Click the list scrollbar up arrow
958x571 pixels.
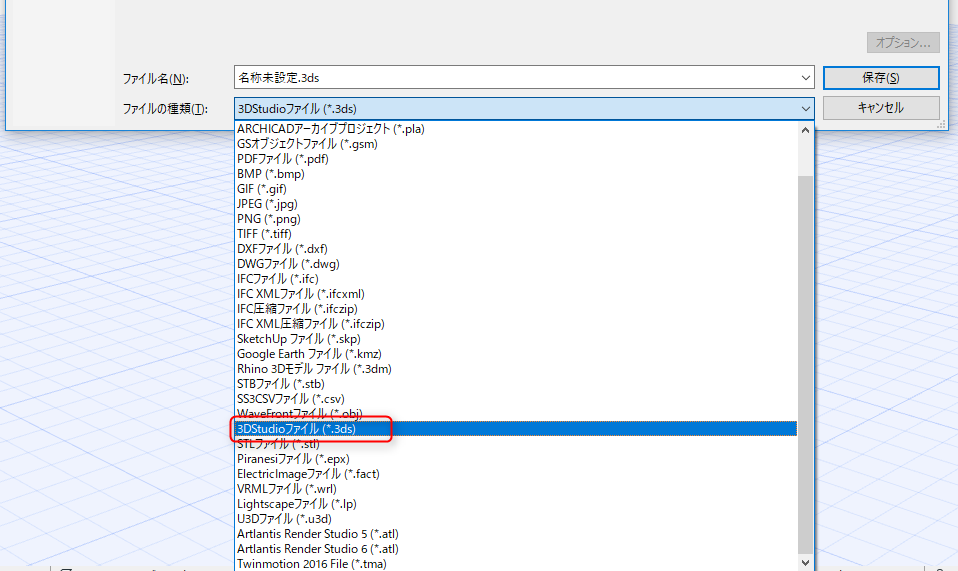coord(805,130)
